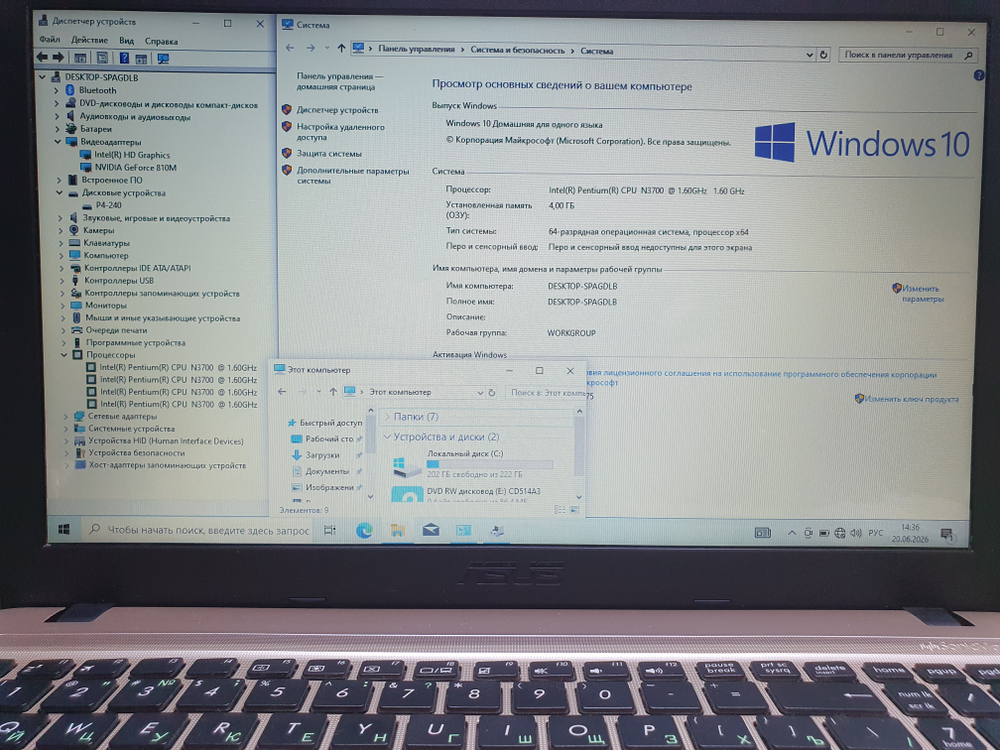Screen dimensions: 1000x750
Task: Select Рабочий стол in quick access
Action: coord(329,439)
